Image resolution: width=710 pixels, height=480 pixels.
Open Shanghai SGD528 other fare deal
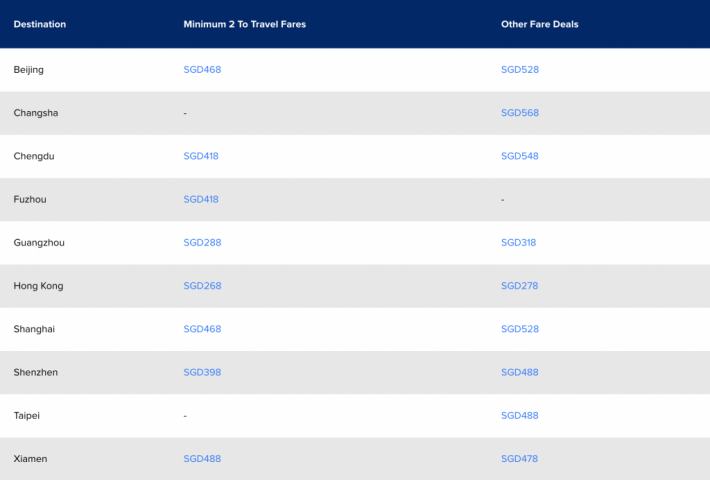coord(519,329)
